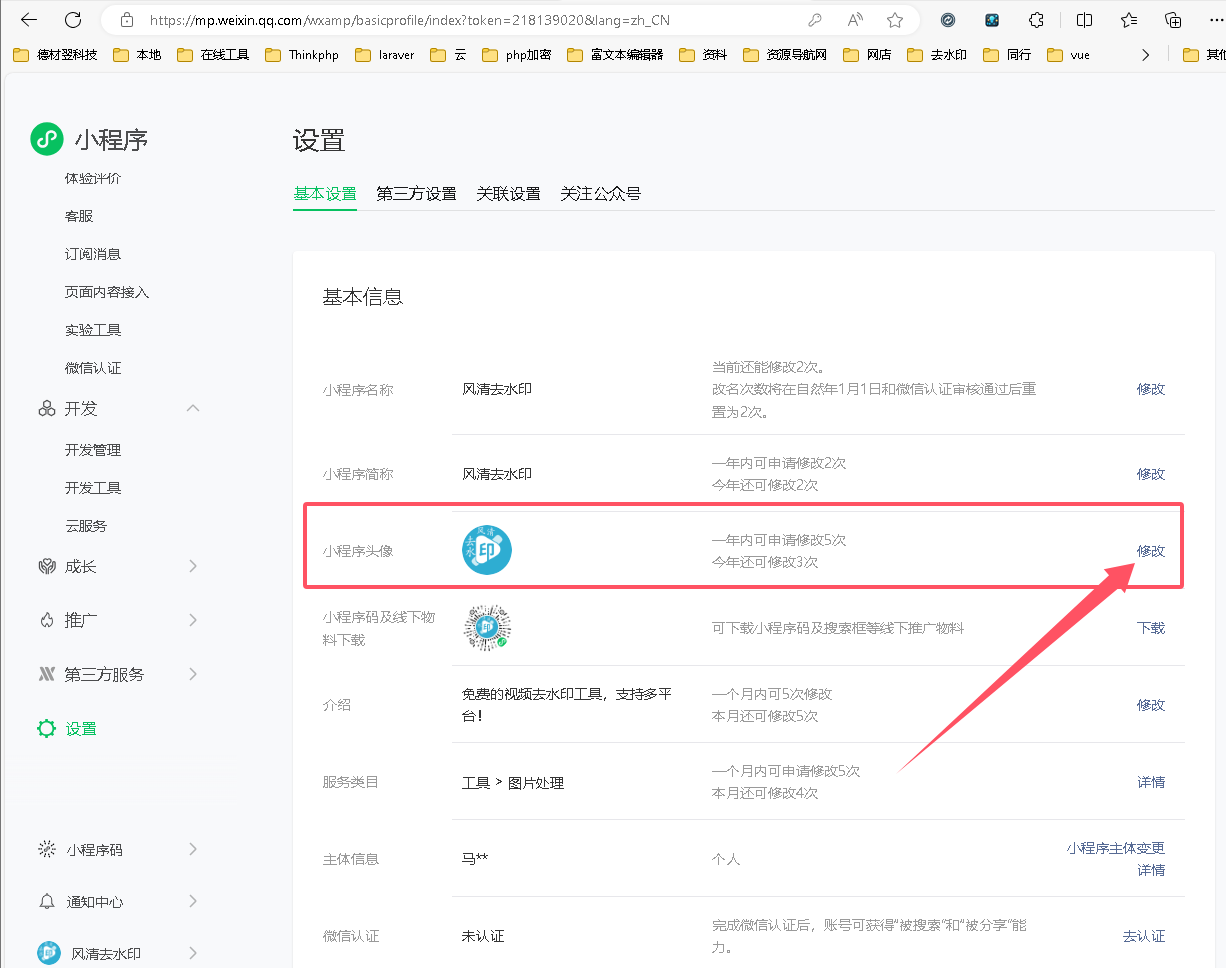Open the 去水印 bookmark folder
The image size is (1226, 968).
(x=937, y=55)
